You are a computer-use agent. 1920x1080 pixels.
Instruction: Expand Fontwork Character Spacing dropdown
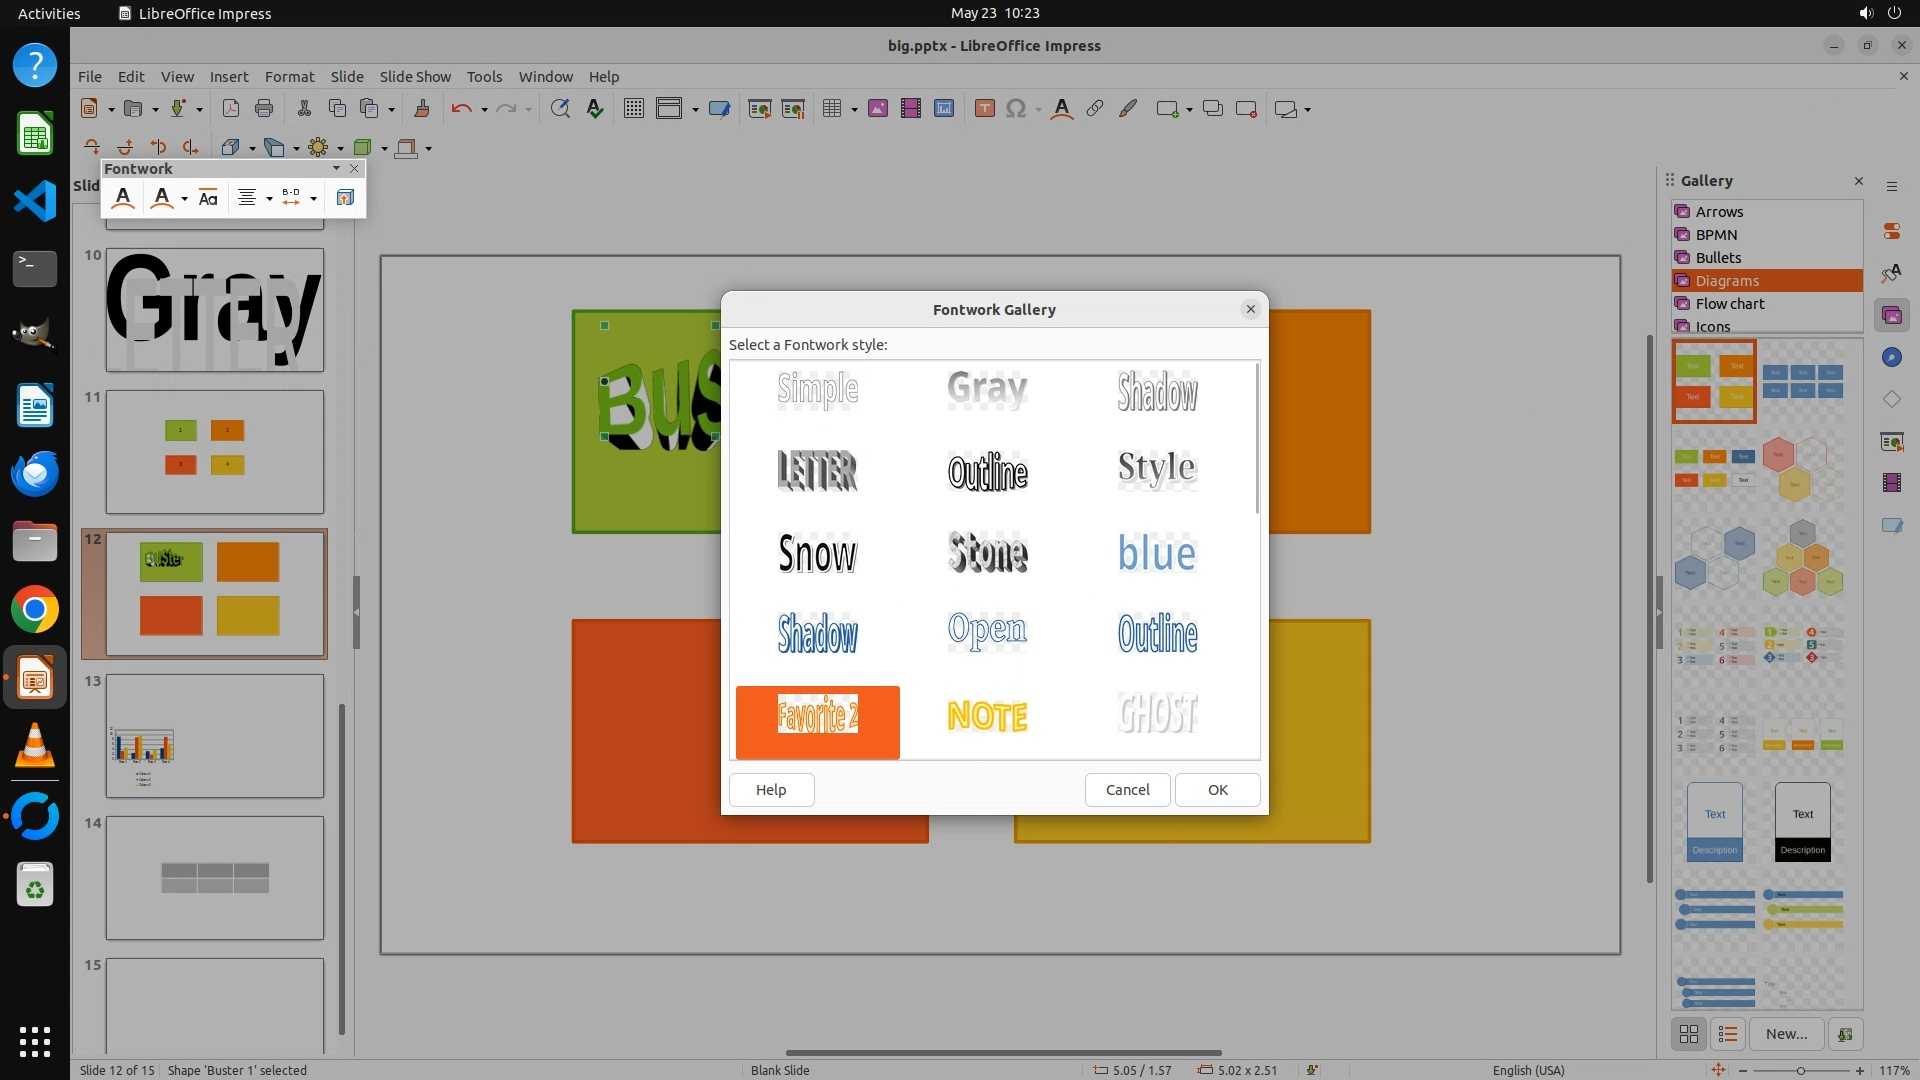tap(313, 198)
